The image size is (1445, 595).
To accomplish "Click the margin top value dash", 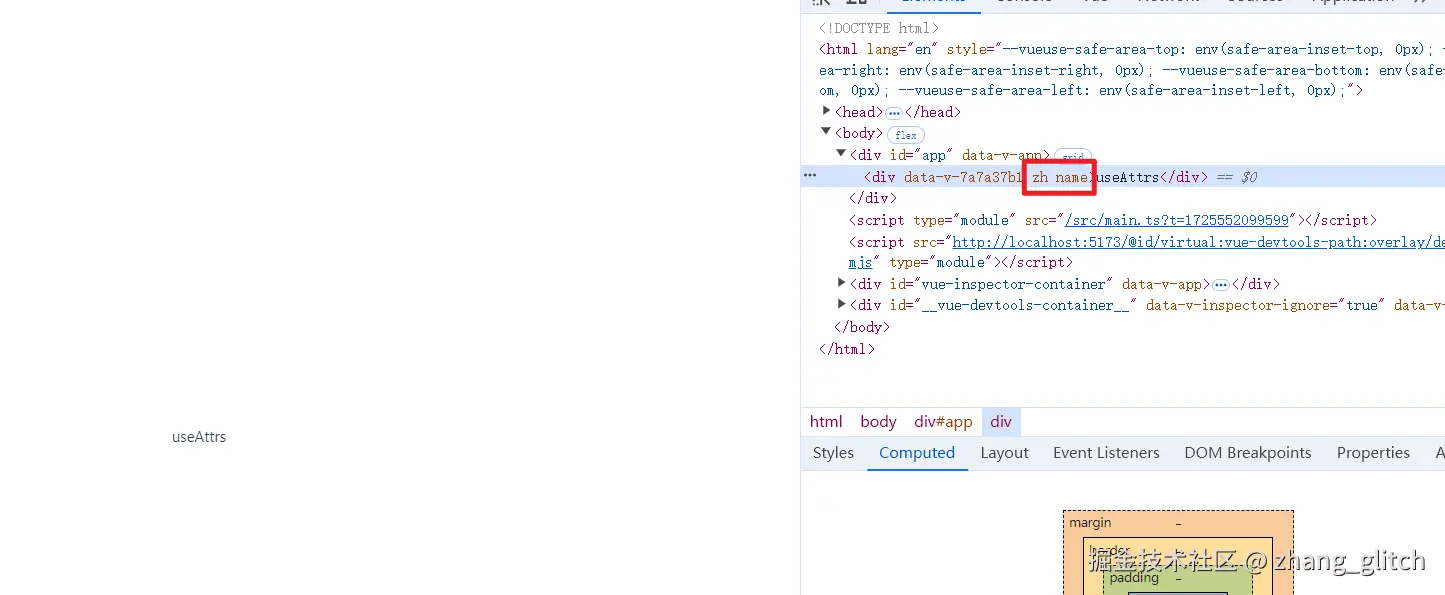I will click(x=1178, y=523).
